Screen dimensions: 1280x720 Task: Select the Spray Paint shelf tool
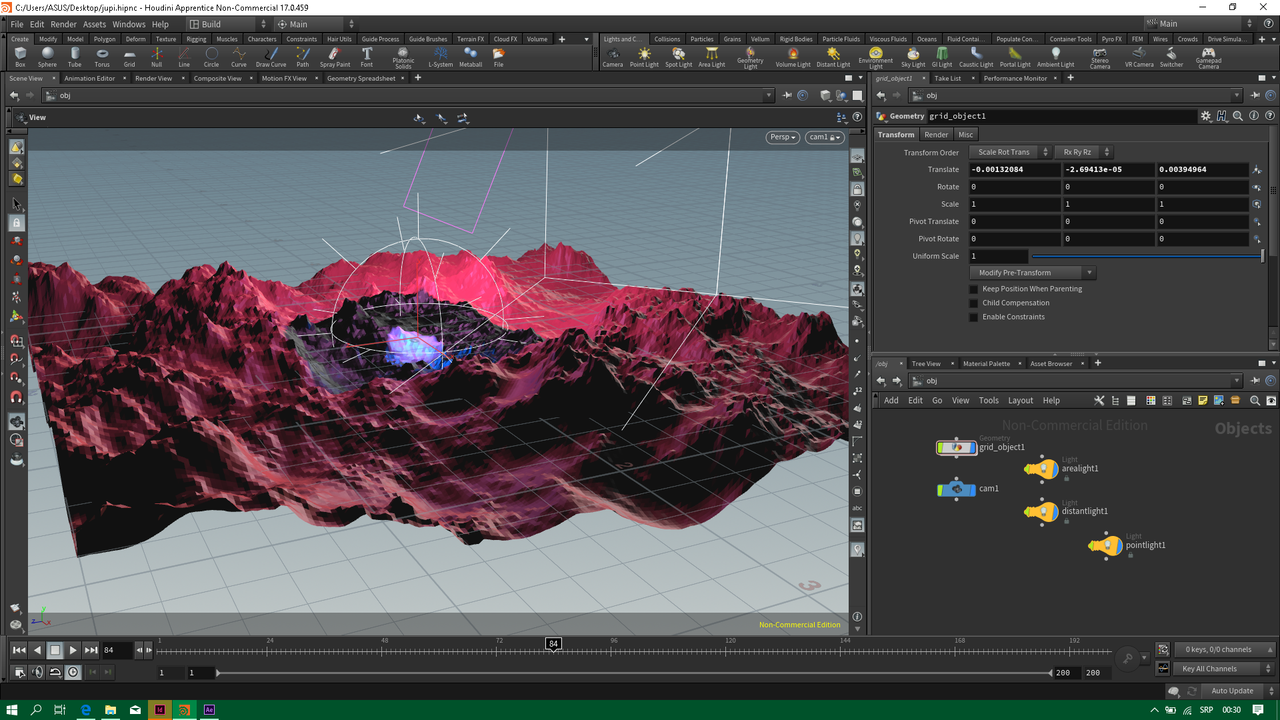pos(335,57)
